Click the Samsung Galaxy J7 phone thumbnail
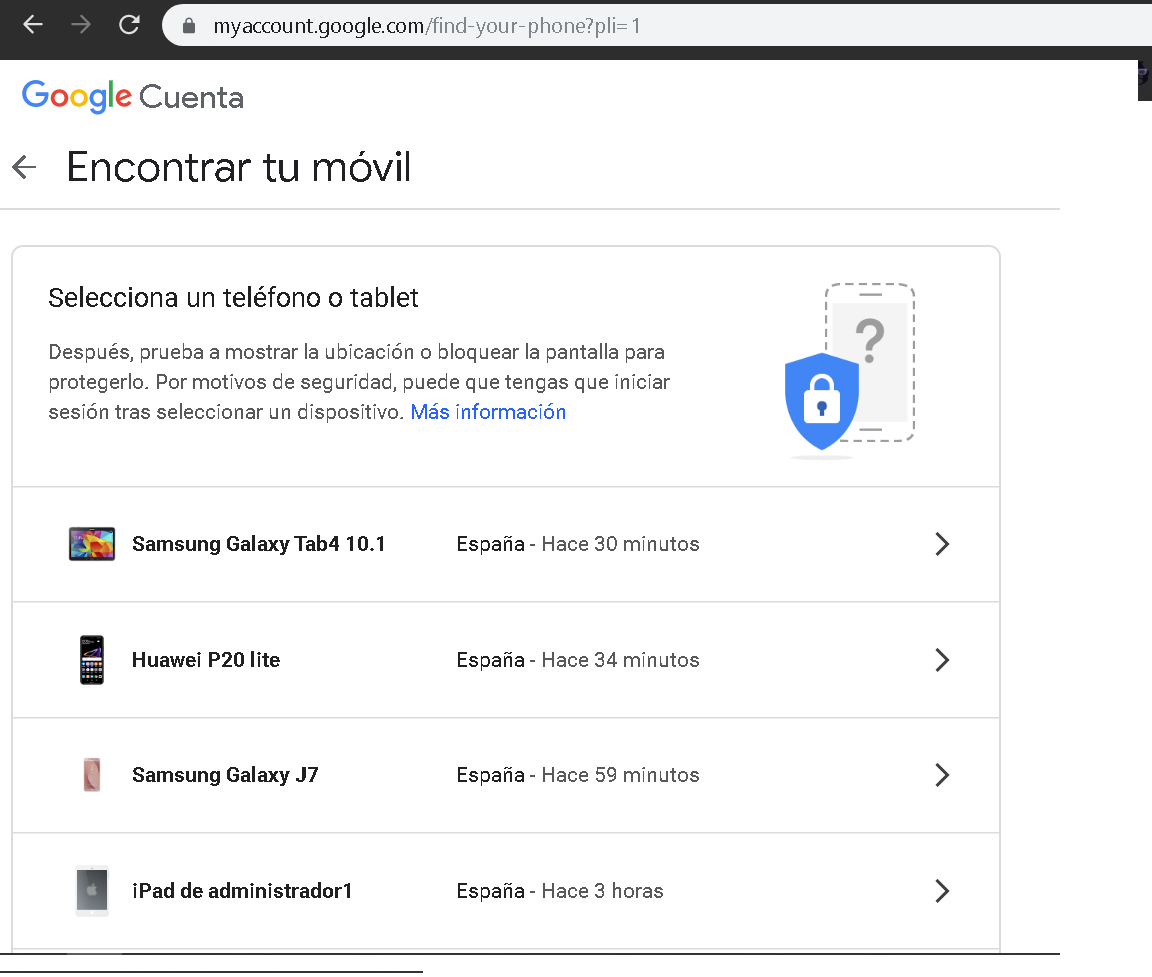 (x=92, y=775)
